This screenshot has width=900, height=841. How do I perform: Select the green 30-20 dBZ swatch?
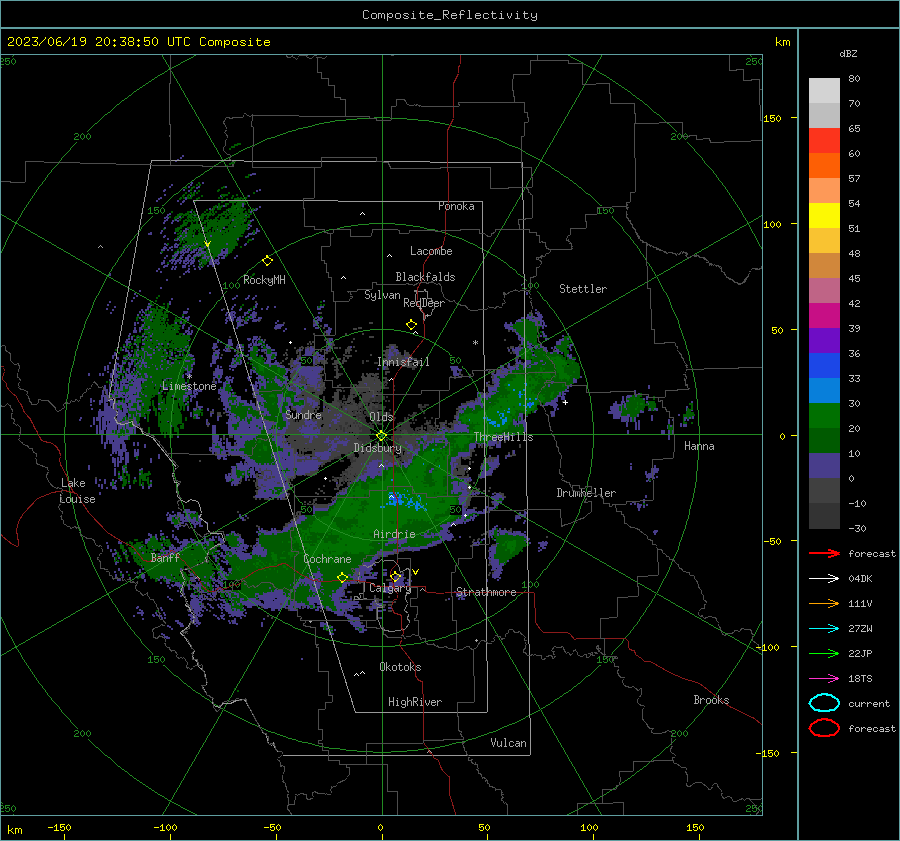pyautogui.click(x=824, y=416)
